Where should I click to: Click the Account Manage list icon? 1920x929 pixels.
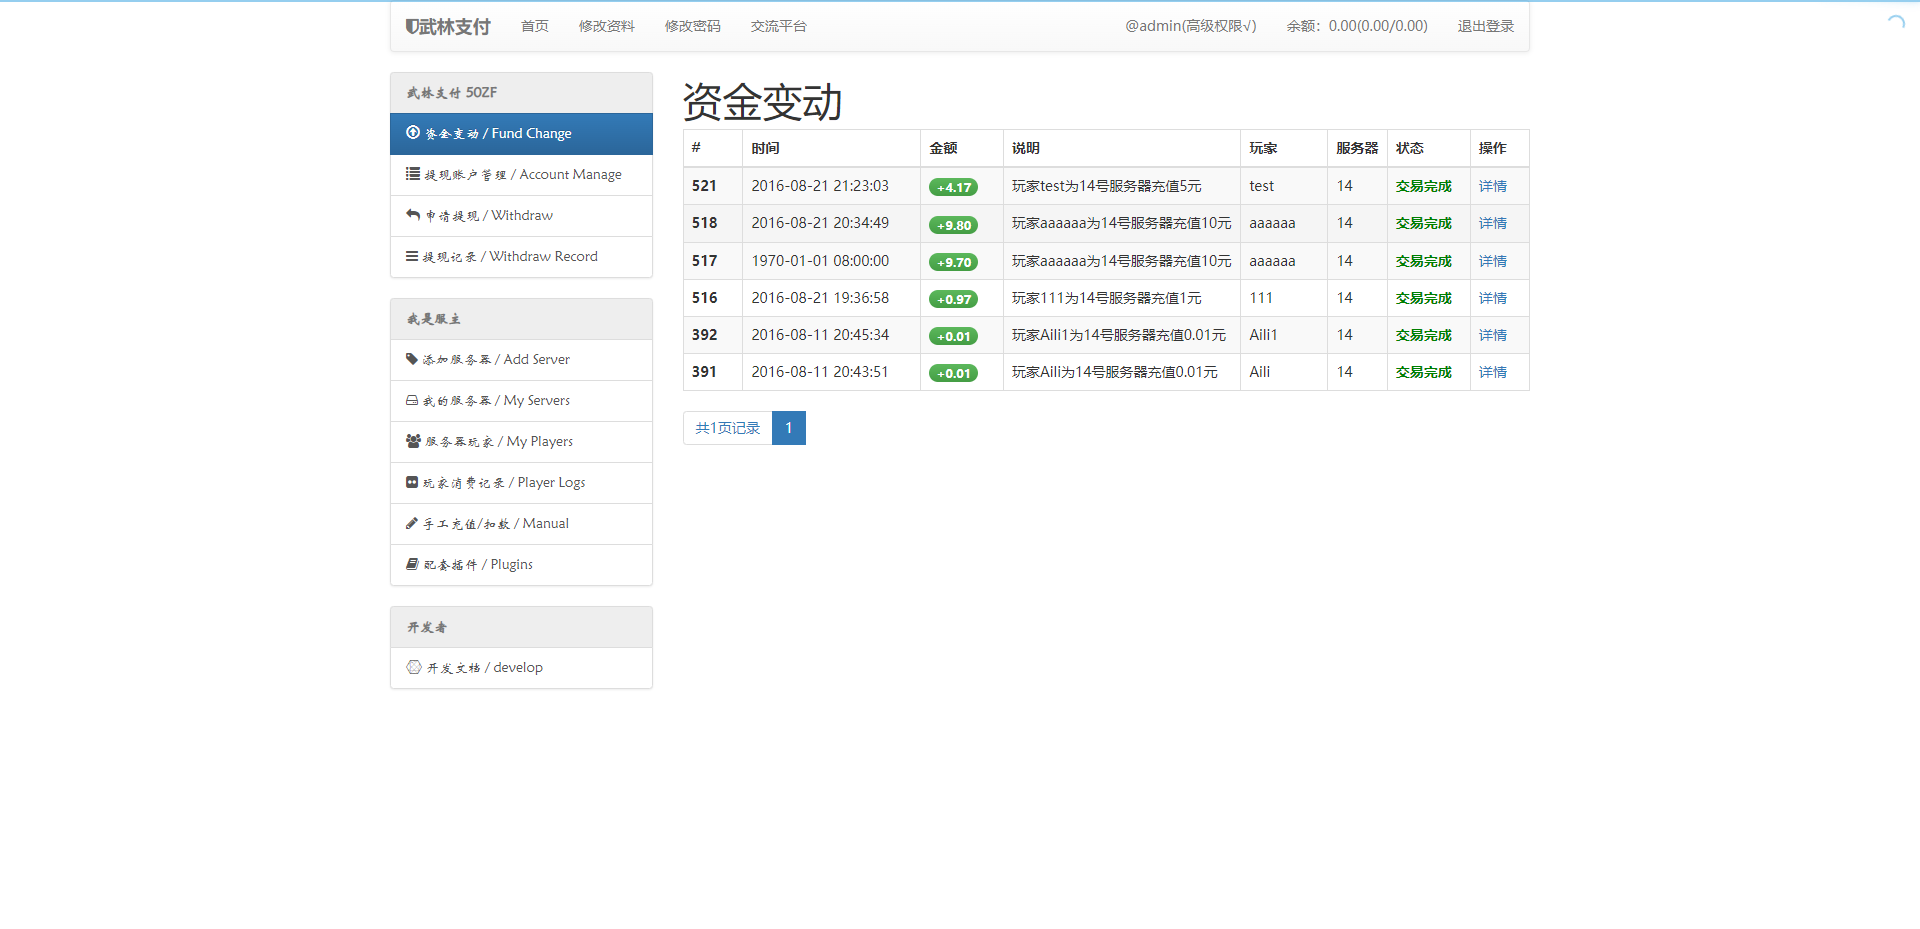[x=413, y=174]
